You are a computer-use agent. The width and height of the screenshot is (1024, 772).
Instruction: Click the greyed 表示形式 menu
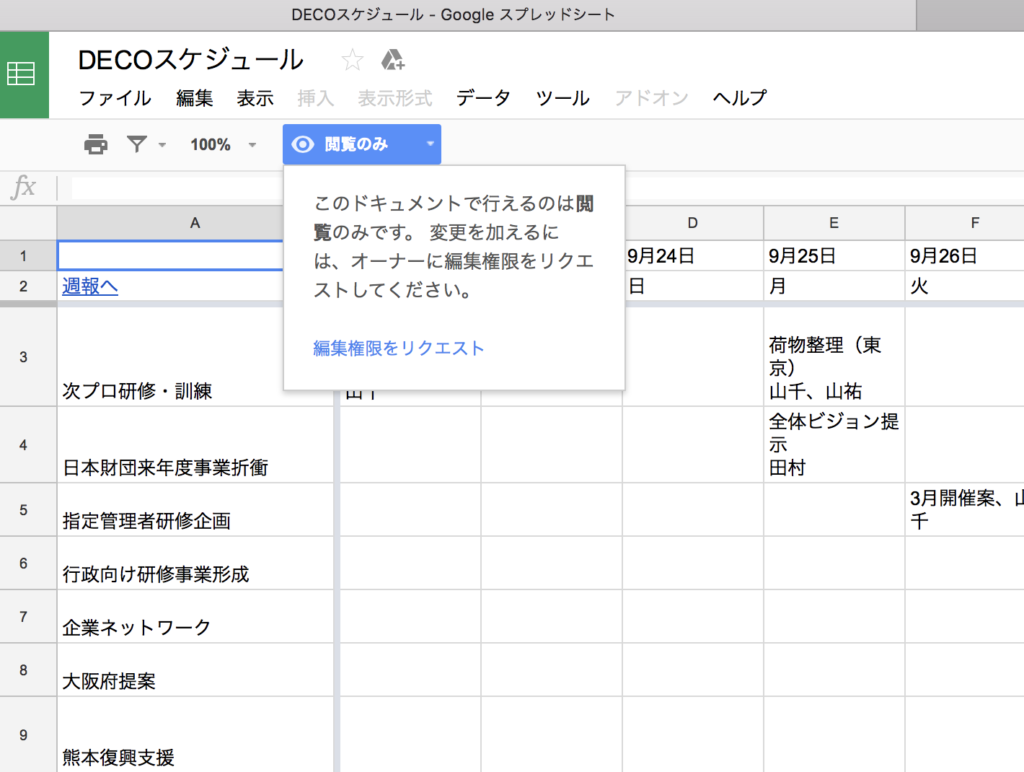point(394,98)
